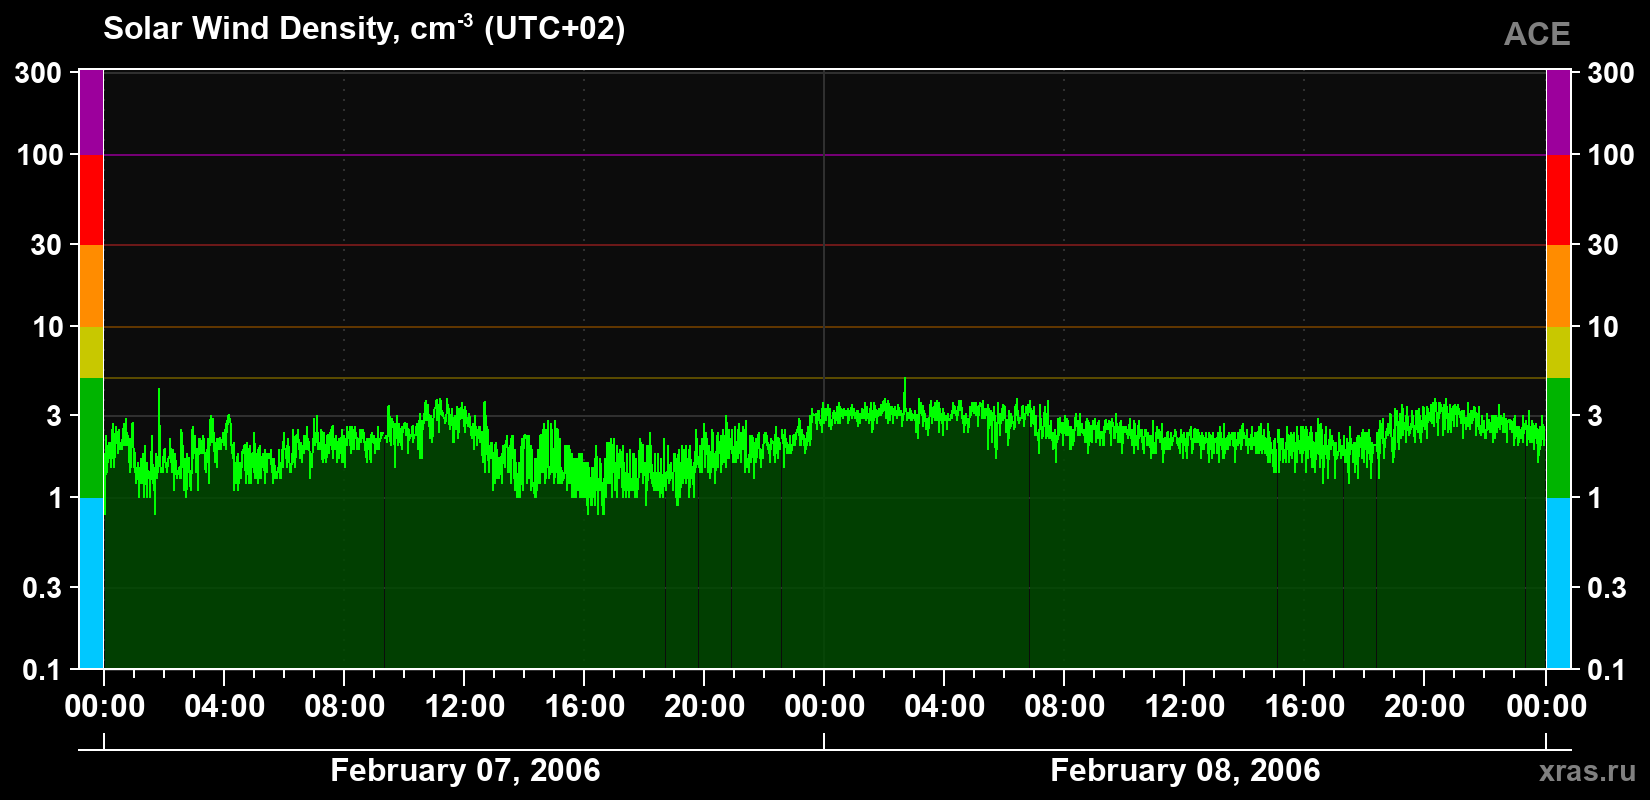Click the 100 value on right axis

(1611, 155)
